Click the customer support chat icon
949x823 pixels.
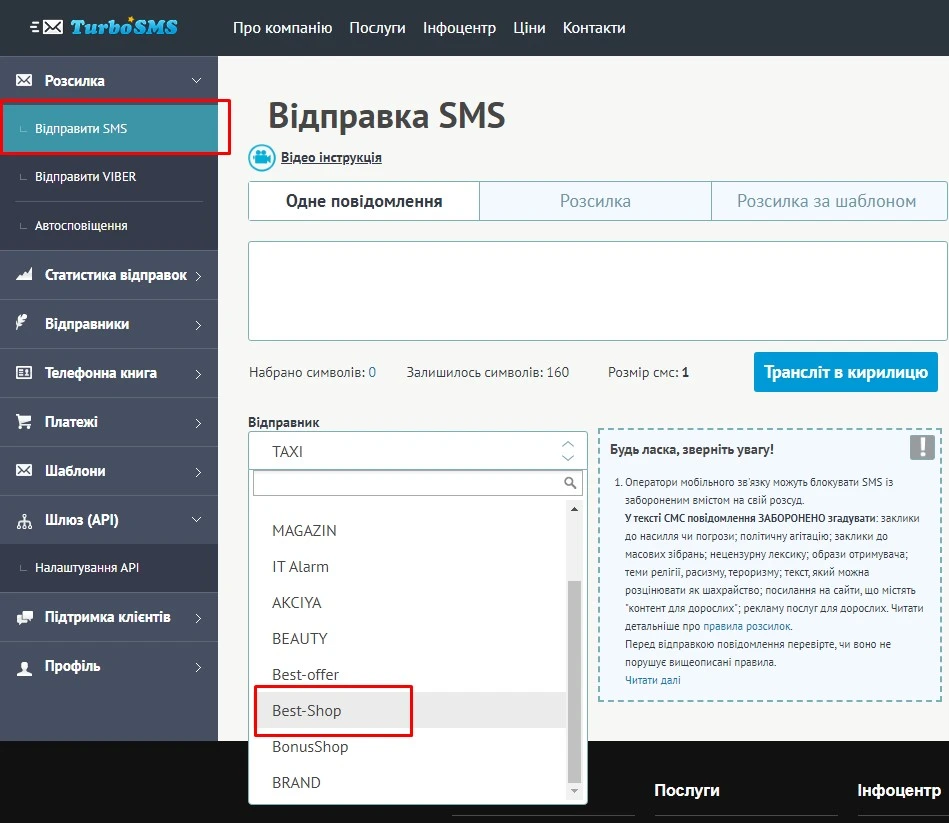tap(24, 617)
